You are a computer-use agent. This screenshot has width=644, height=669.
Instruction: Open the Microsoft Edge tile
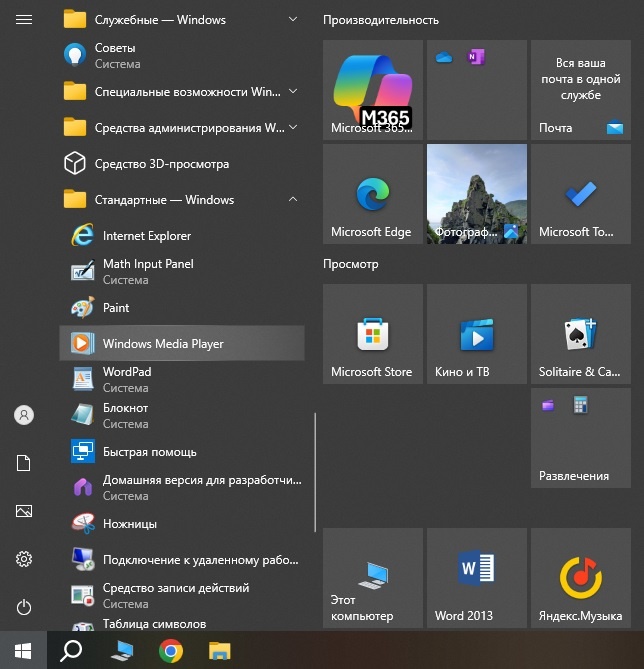click(373, 194)
